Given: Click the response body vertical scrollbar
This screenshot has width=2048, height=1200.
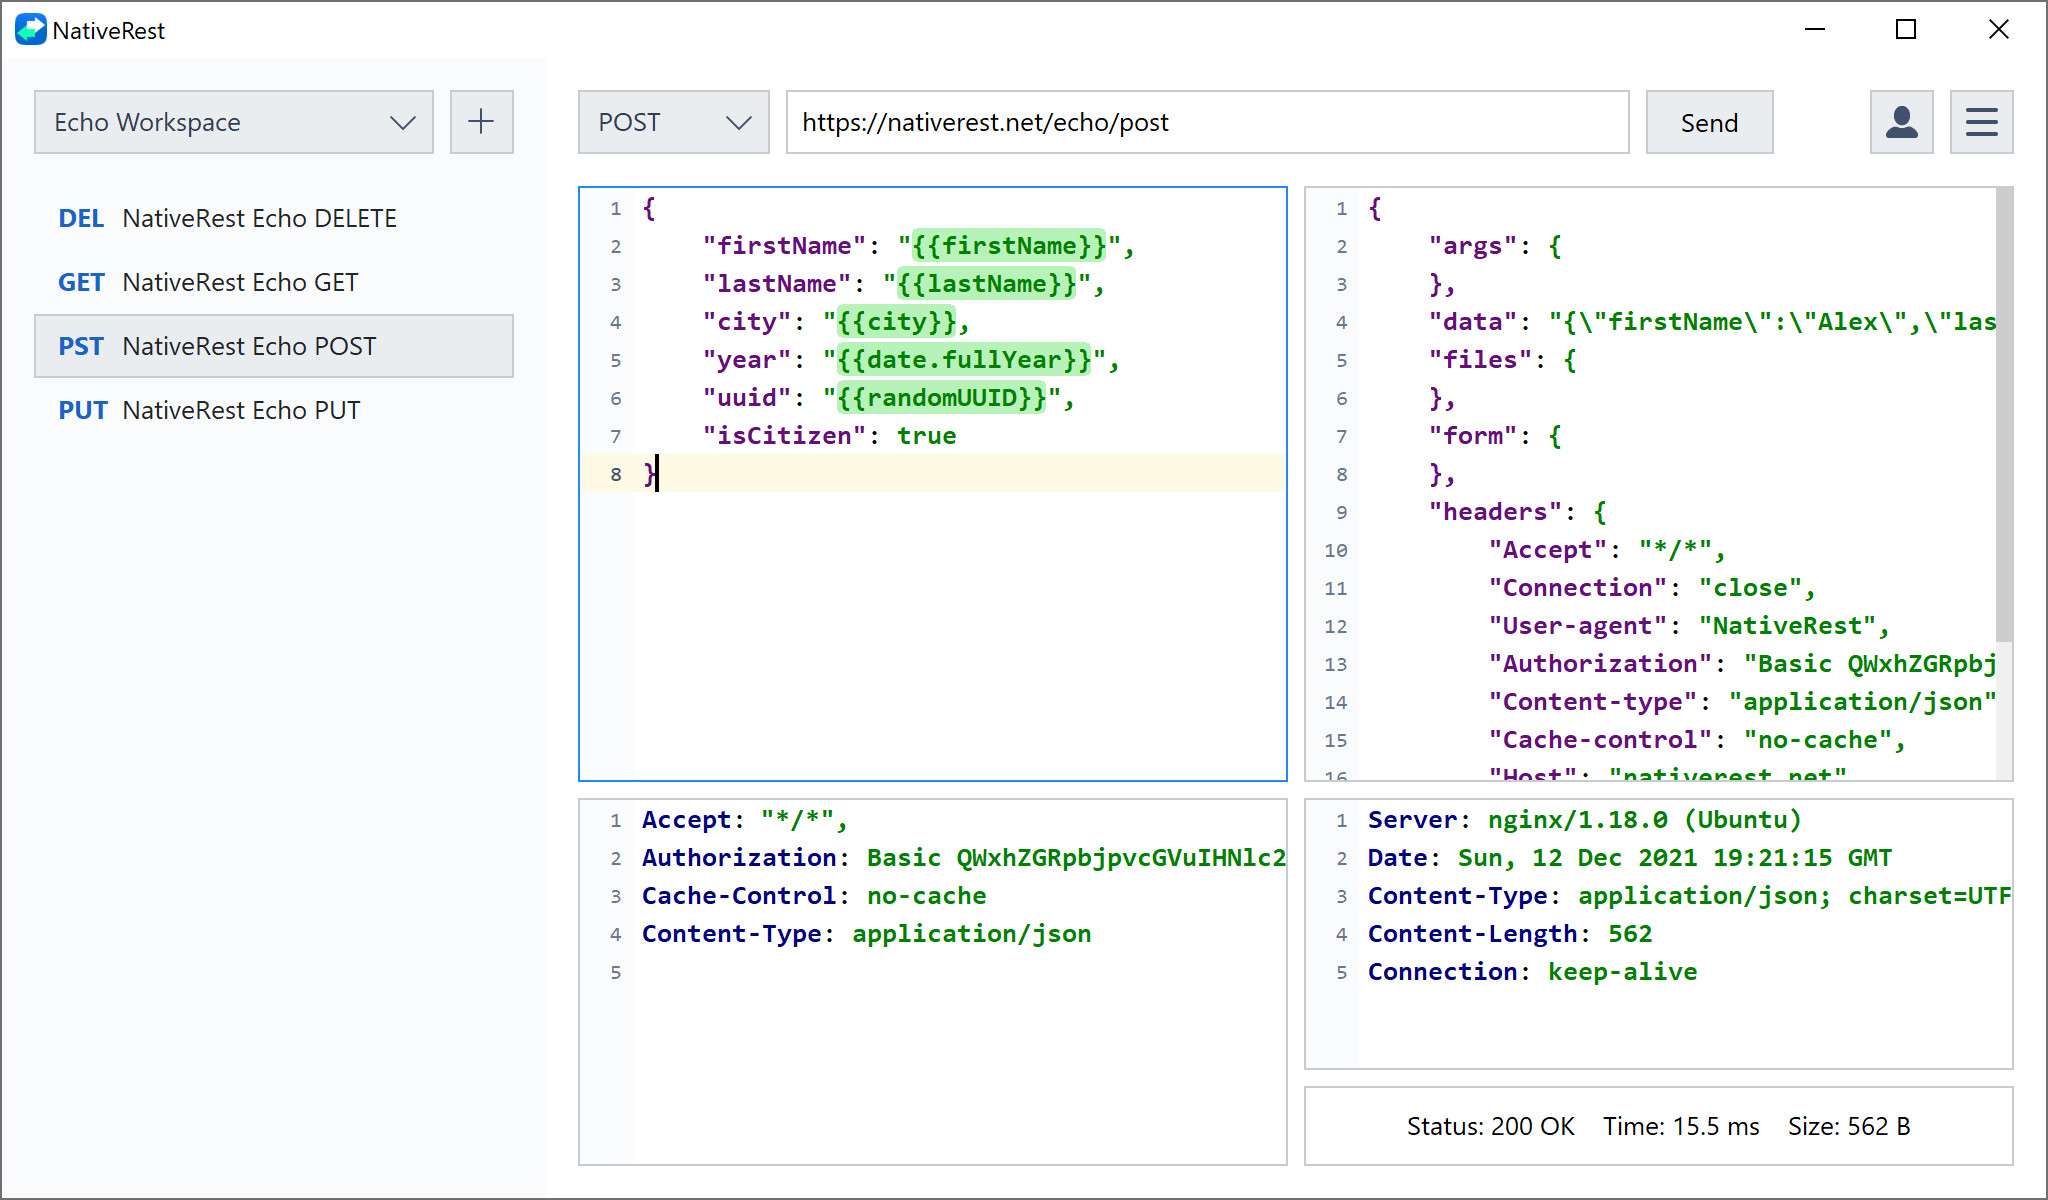Looking at the screenshot, I should tap(2004, 414).
